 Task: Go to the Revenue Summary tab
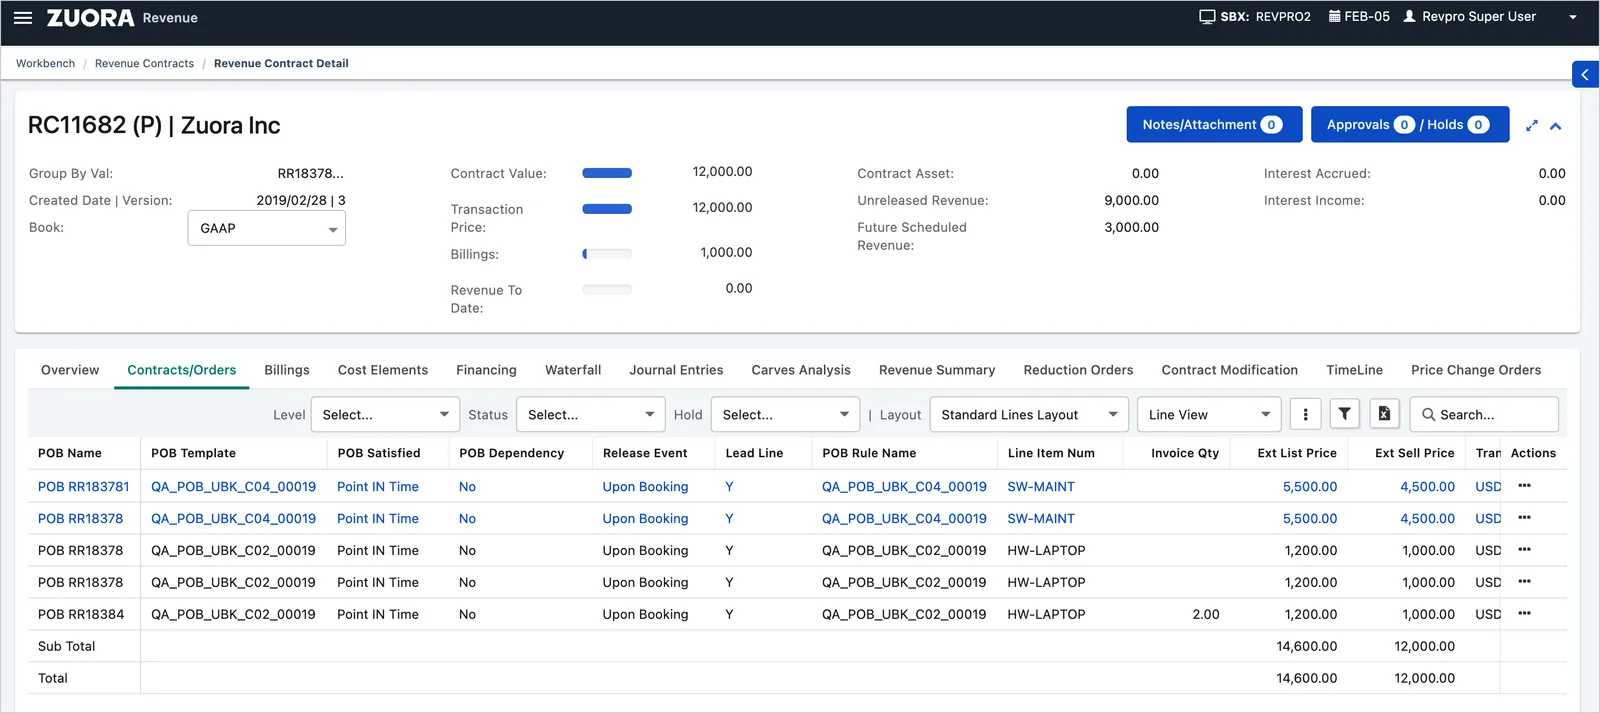click(937, 370)
